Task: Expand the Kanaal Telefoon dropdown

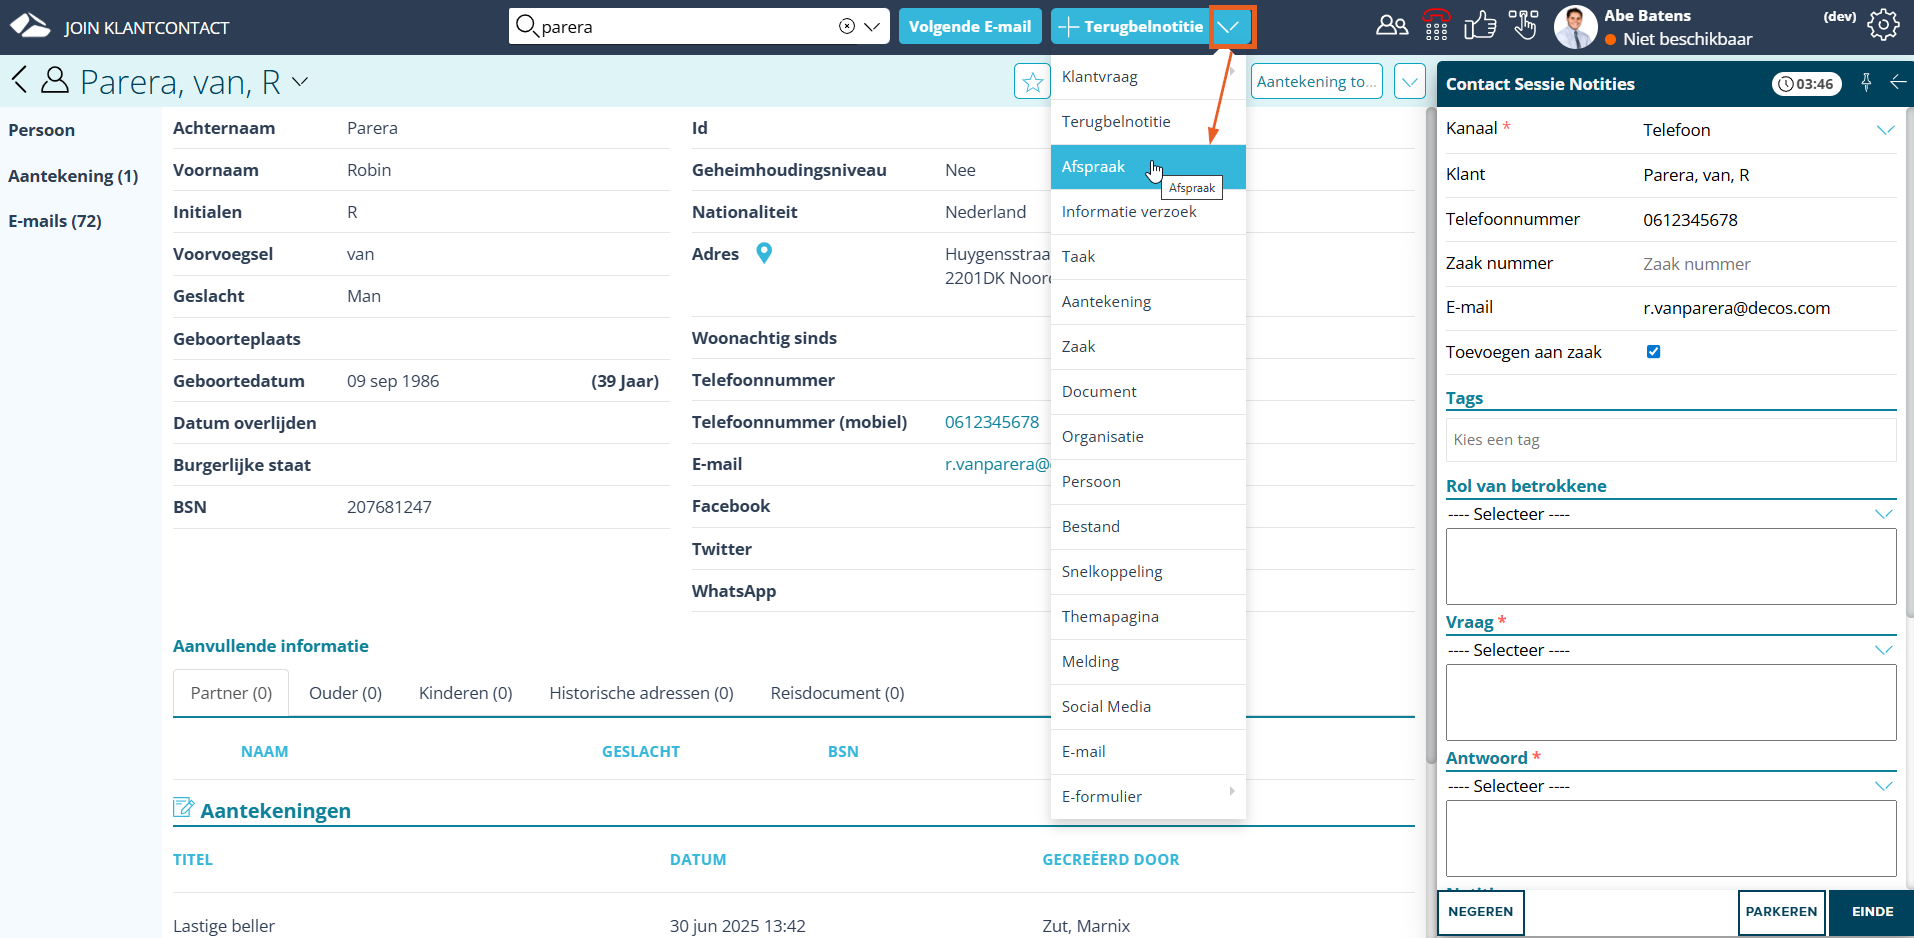Action: [1885, 130]
